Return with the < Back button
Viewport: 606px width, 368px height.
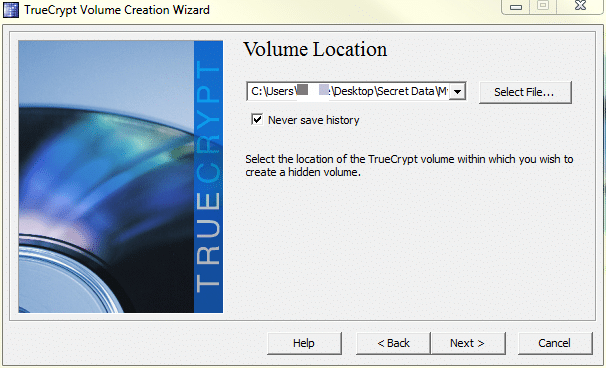coord(393,343)
